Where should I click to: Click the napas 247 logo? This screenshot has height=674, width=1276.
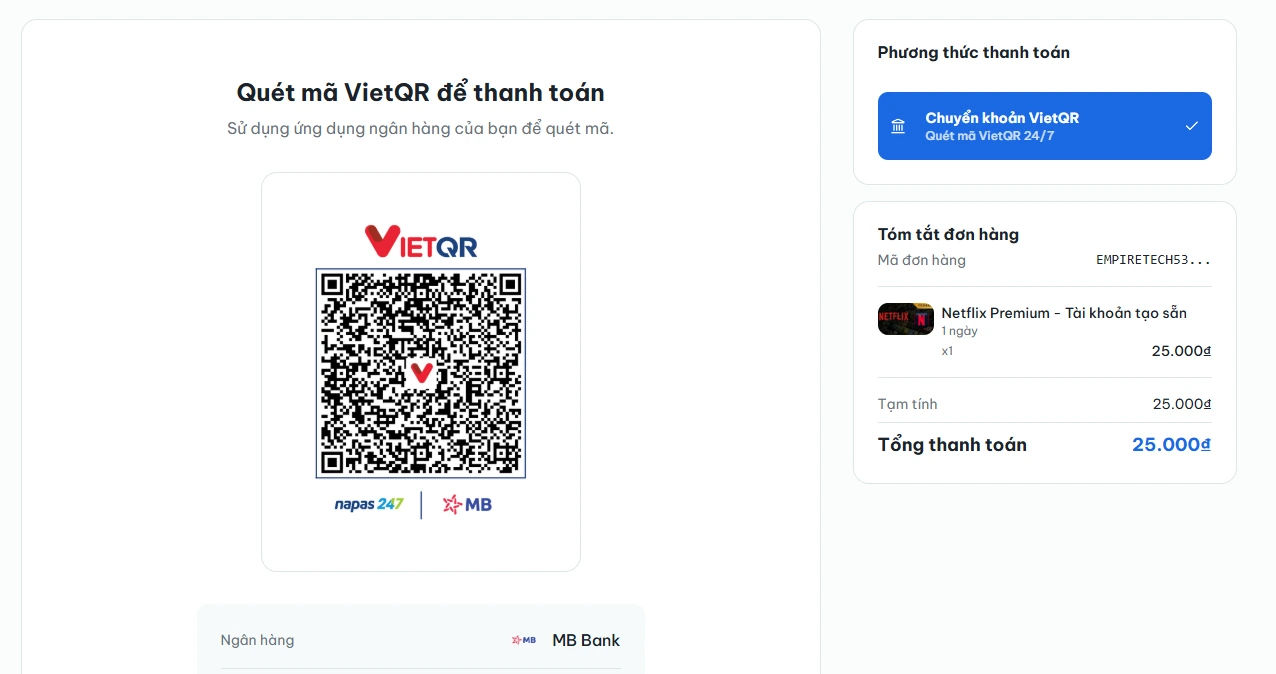coord(369,504)
